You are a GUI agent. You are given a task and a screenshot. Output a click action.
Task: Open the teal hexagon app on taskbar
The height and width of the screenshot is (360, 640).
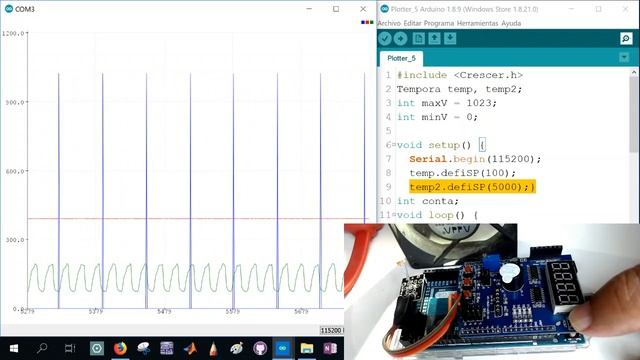click(97, 349)
